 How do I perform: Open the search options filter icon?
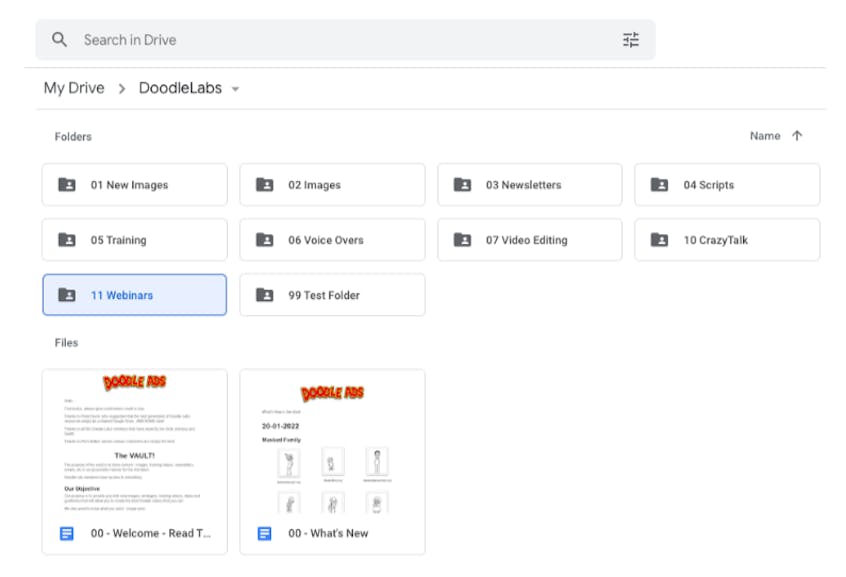630,40
